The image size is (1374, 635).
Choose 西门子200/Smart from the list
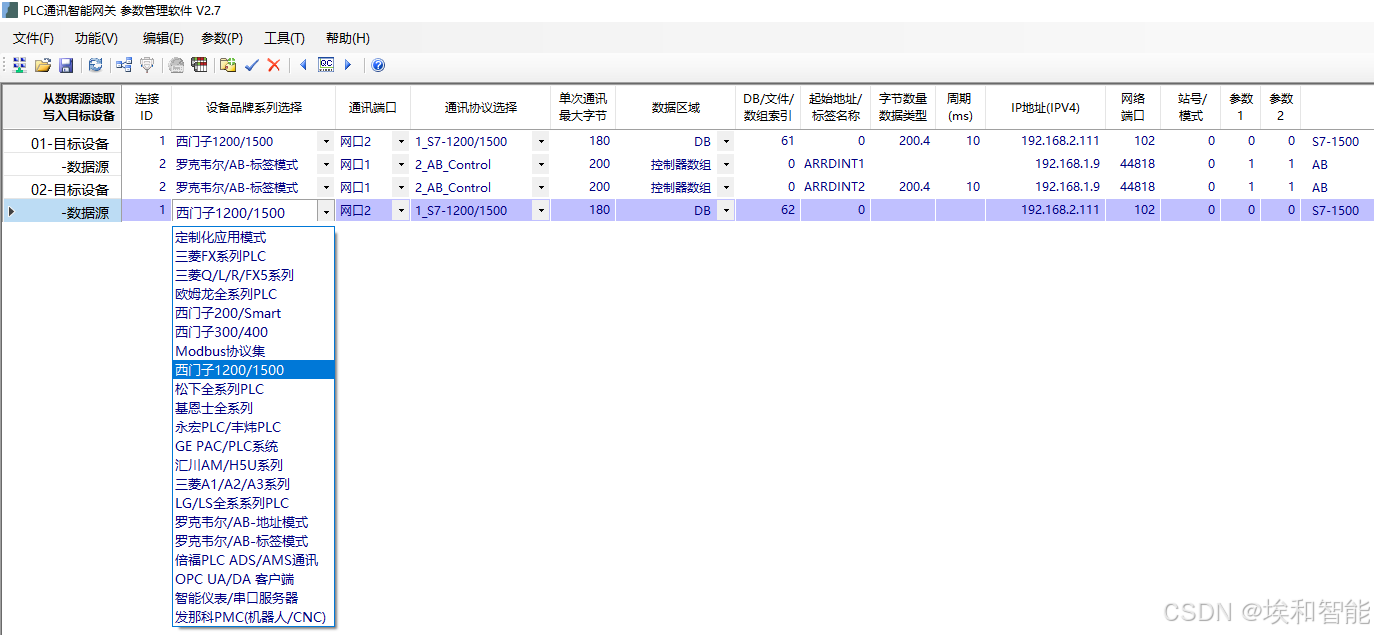254,313
